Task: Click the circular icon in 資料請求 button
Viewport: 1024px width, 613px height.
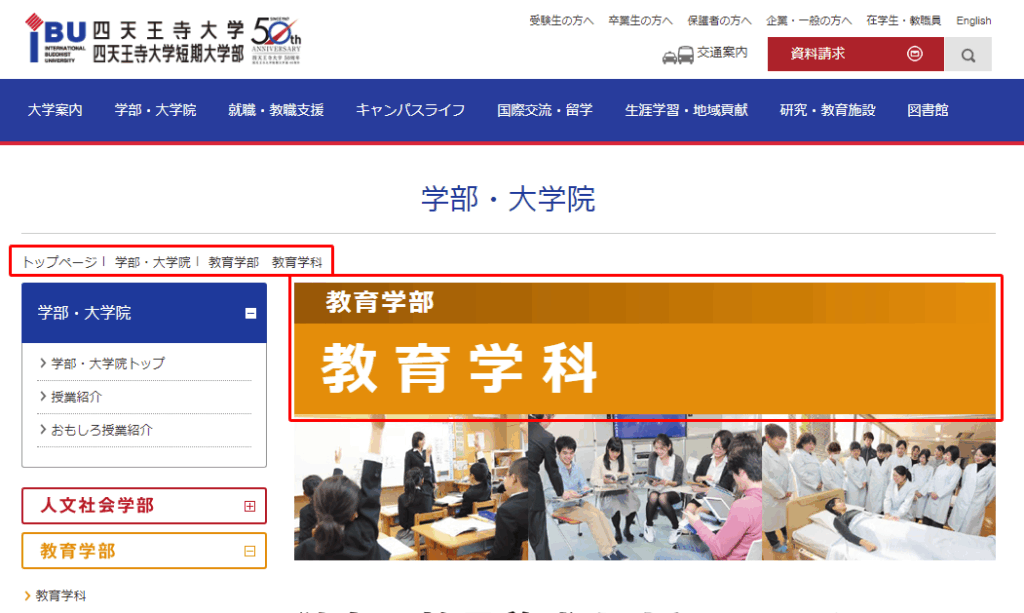Action: [914, 54]
